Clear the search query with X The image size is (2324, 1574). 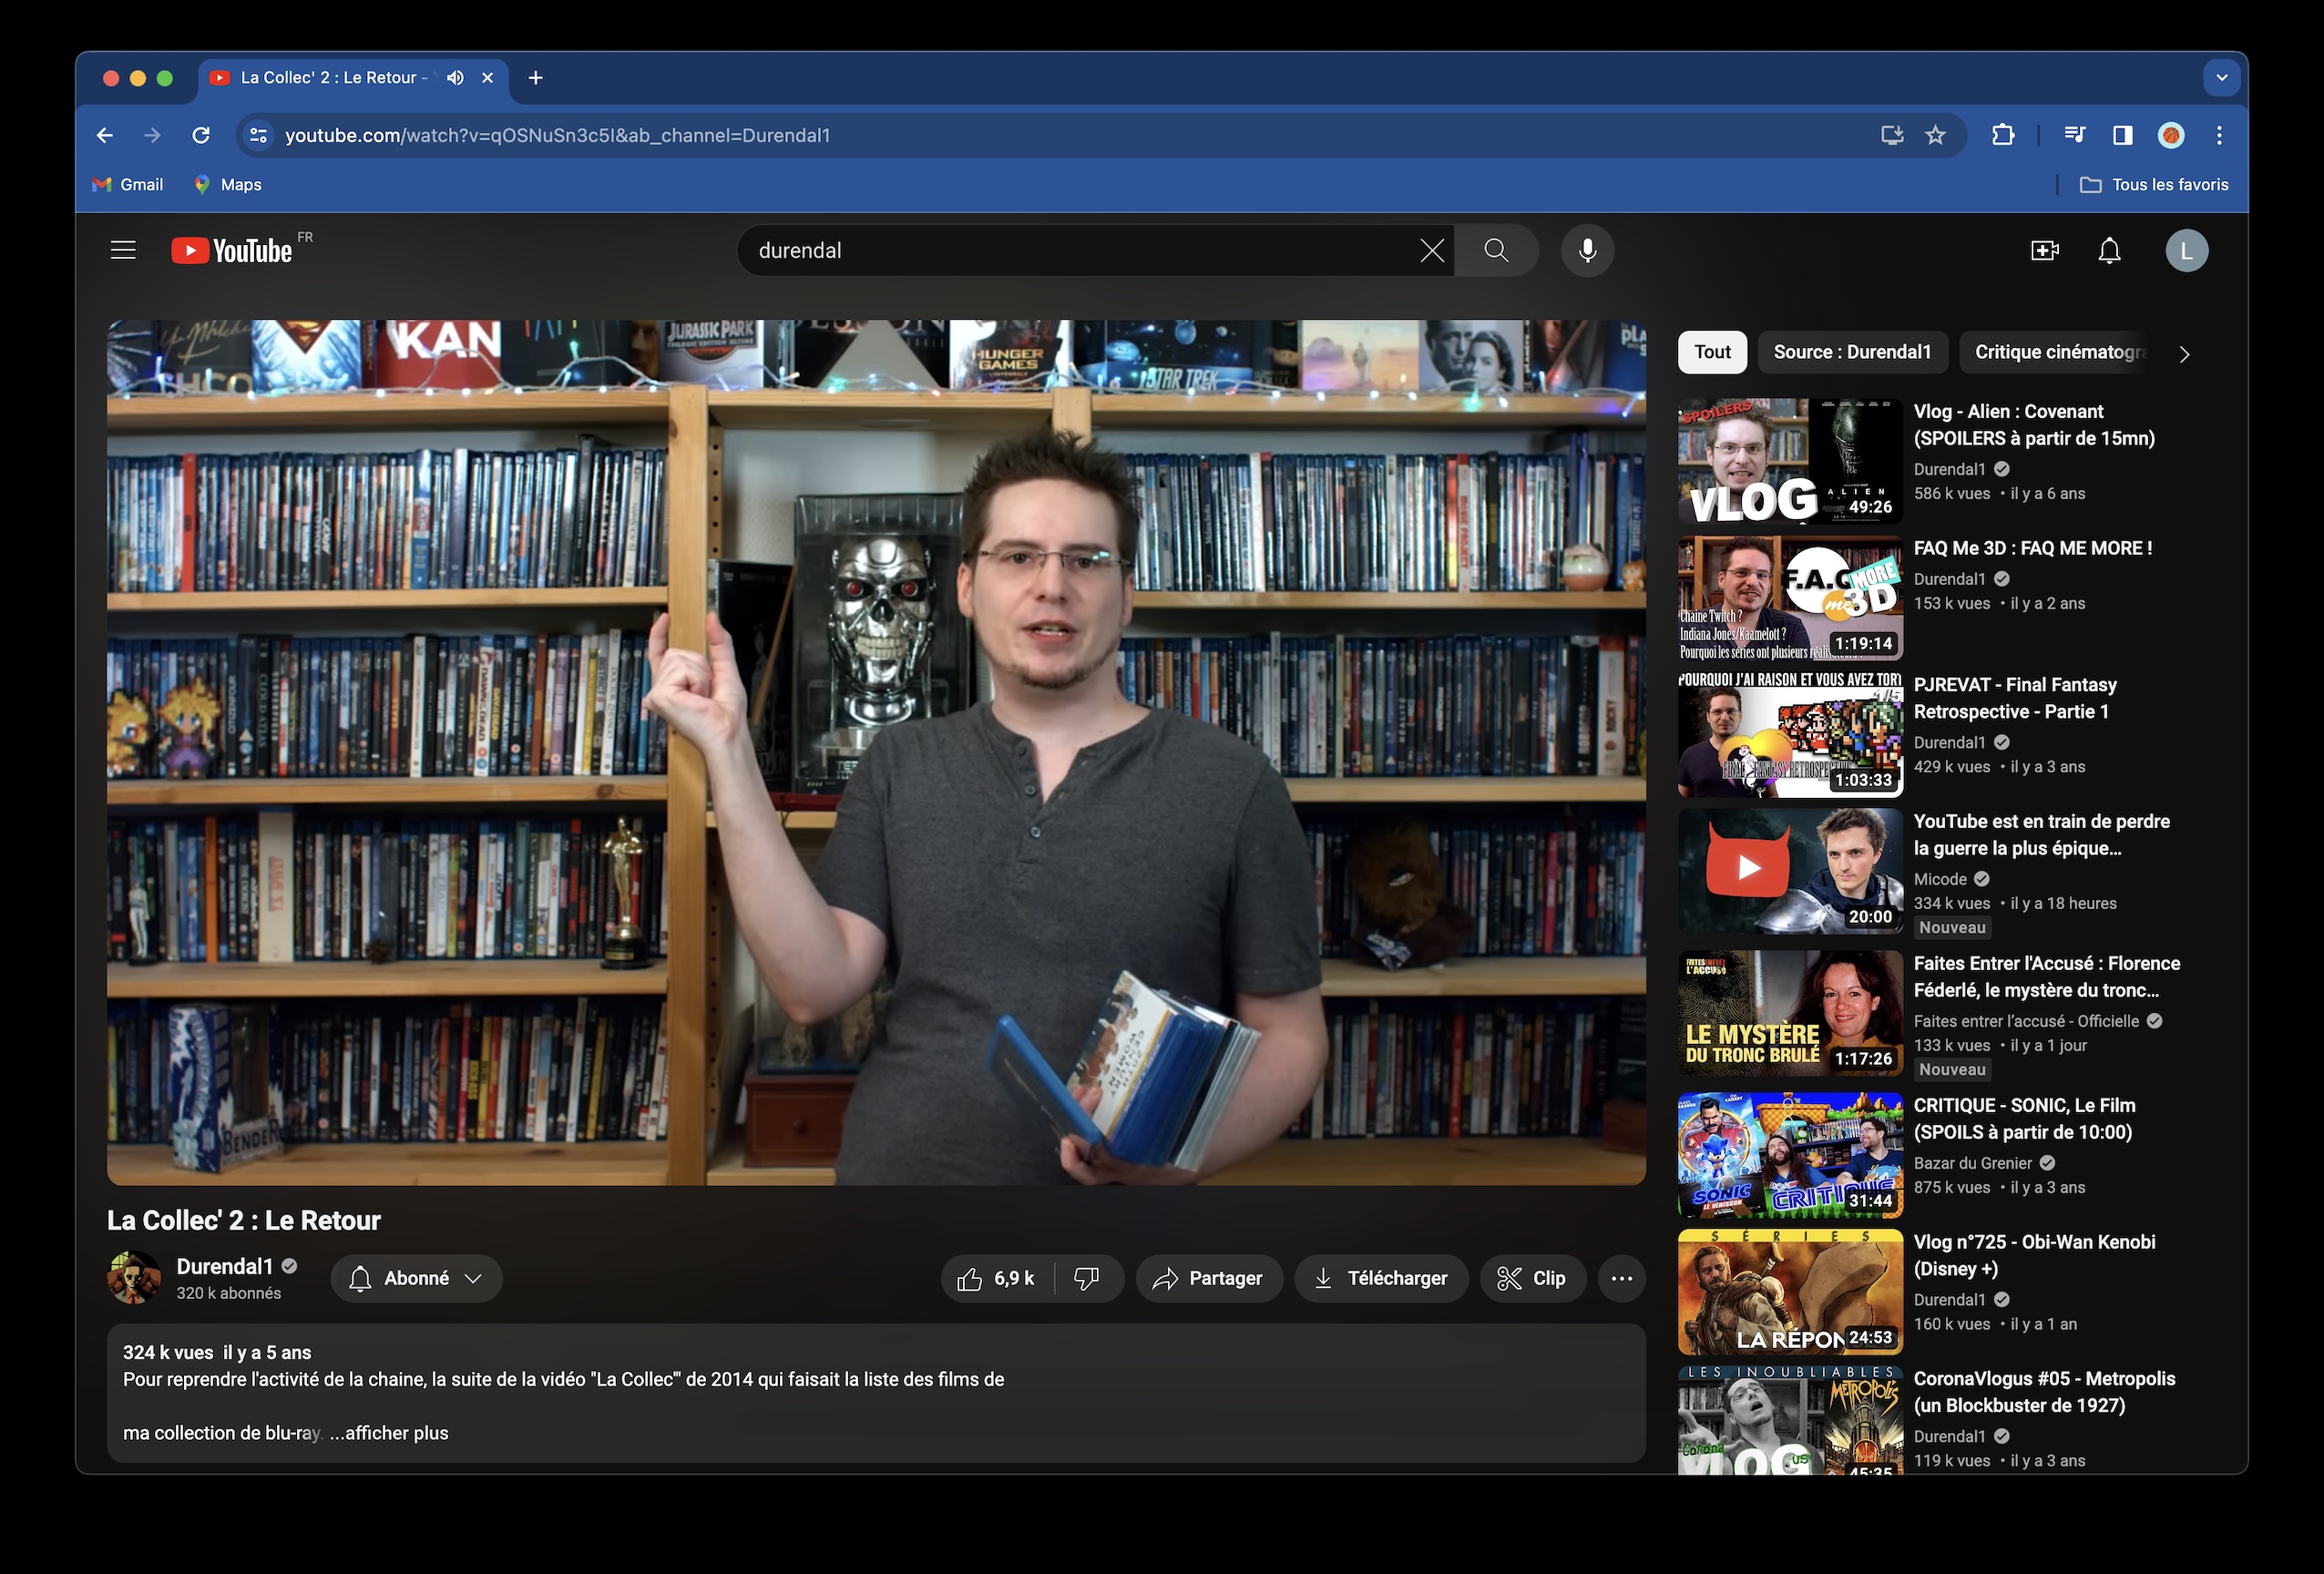pos(1432,250)
